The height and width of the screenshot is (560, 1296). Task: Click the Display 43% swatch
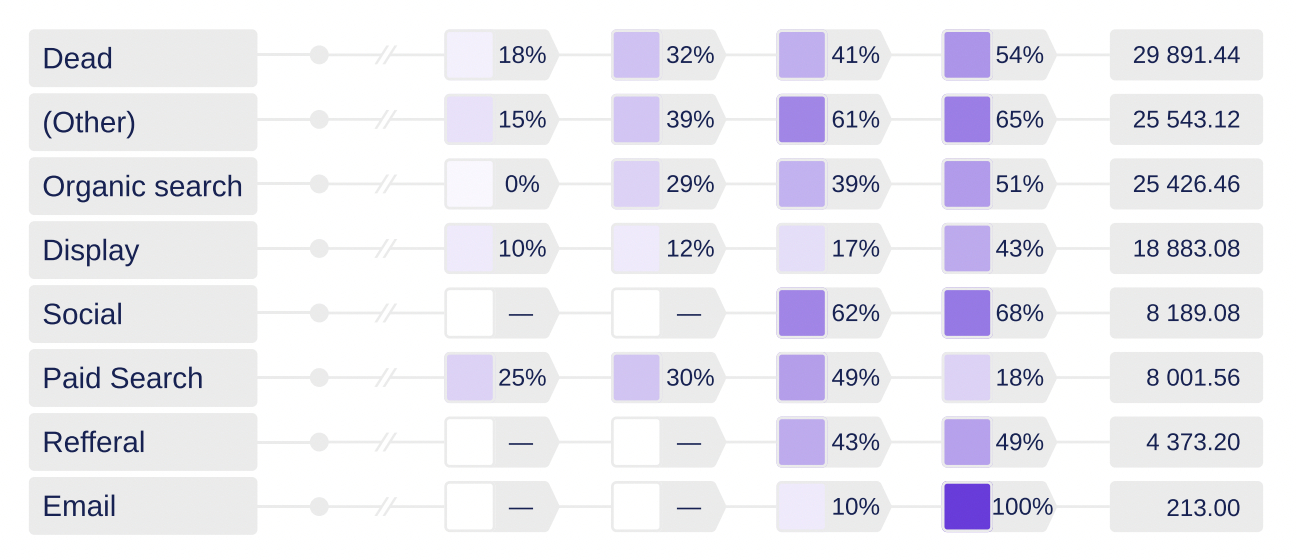tap(966, 250)
